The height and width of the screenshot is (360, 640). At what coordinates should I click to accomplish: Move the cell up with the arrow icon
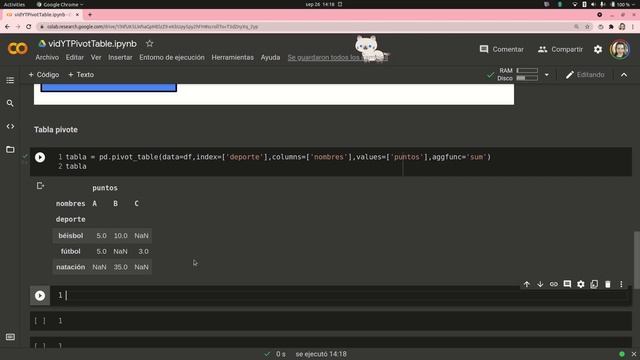click(527, 284)
